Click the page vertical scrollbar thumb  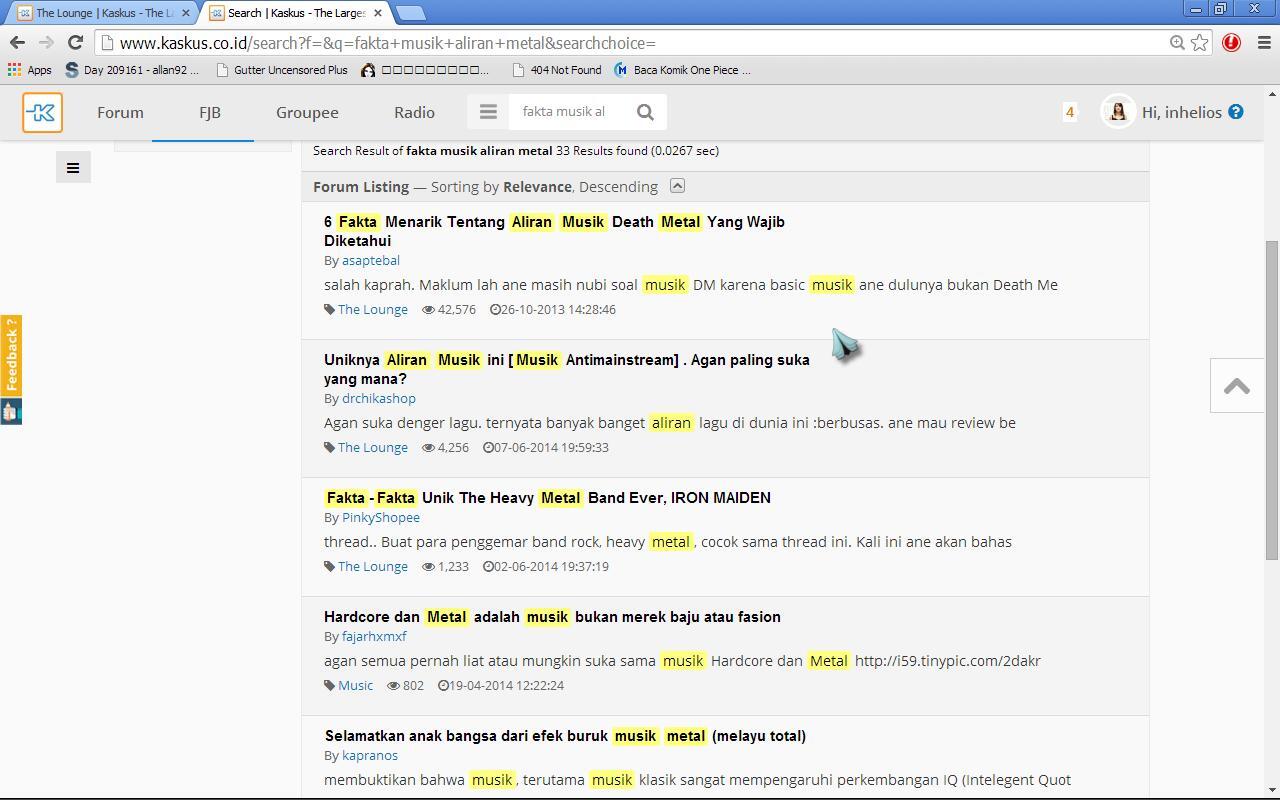coord(1272,400)
